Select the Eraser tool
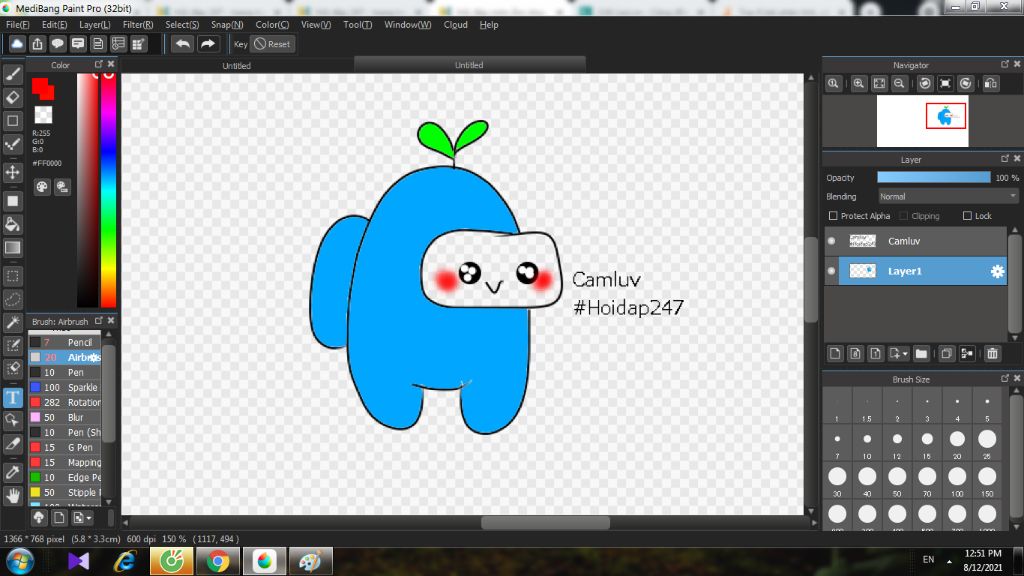 (12, 97)
